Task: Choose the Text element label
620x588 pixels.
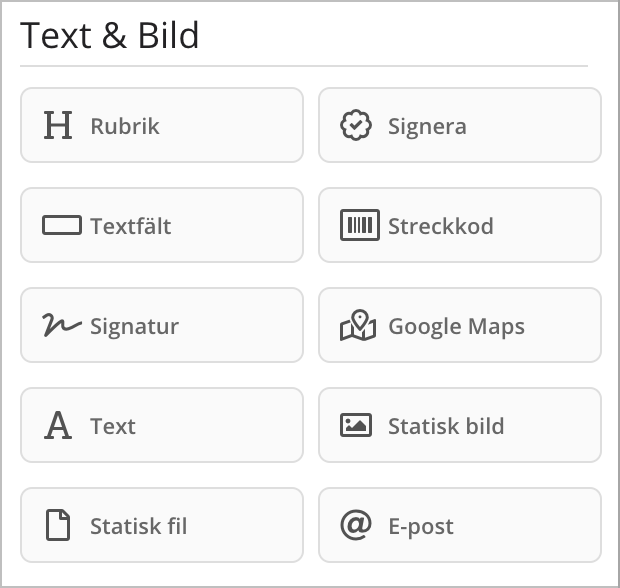Action: click(113, 426)
